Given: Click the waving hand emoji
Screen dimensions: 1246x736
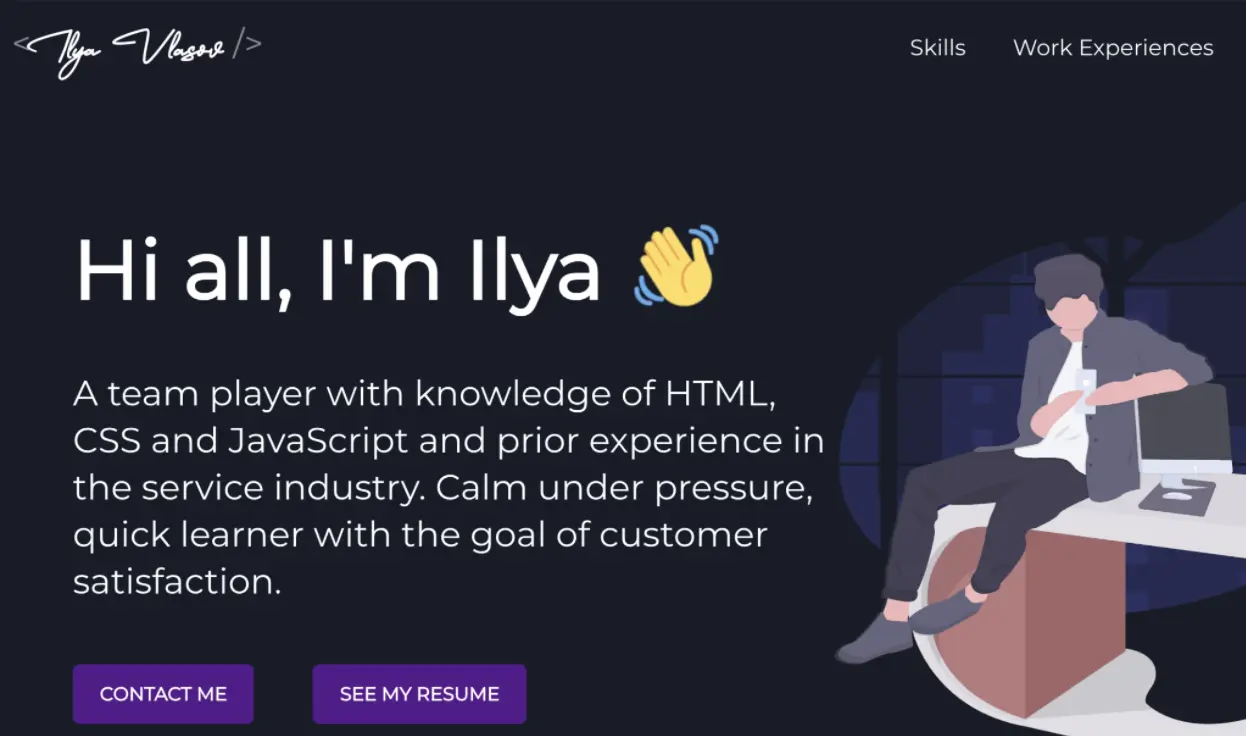Looking at the screenshot, I should point(677,266).
